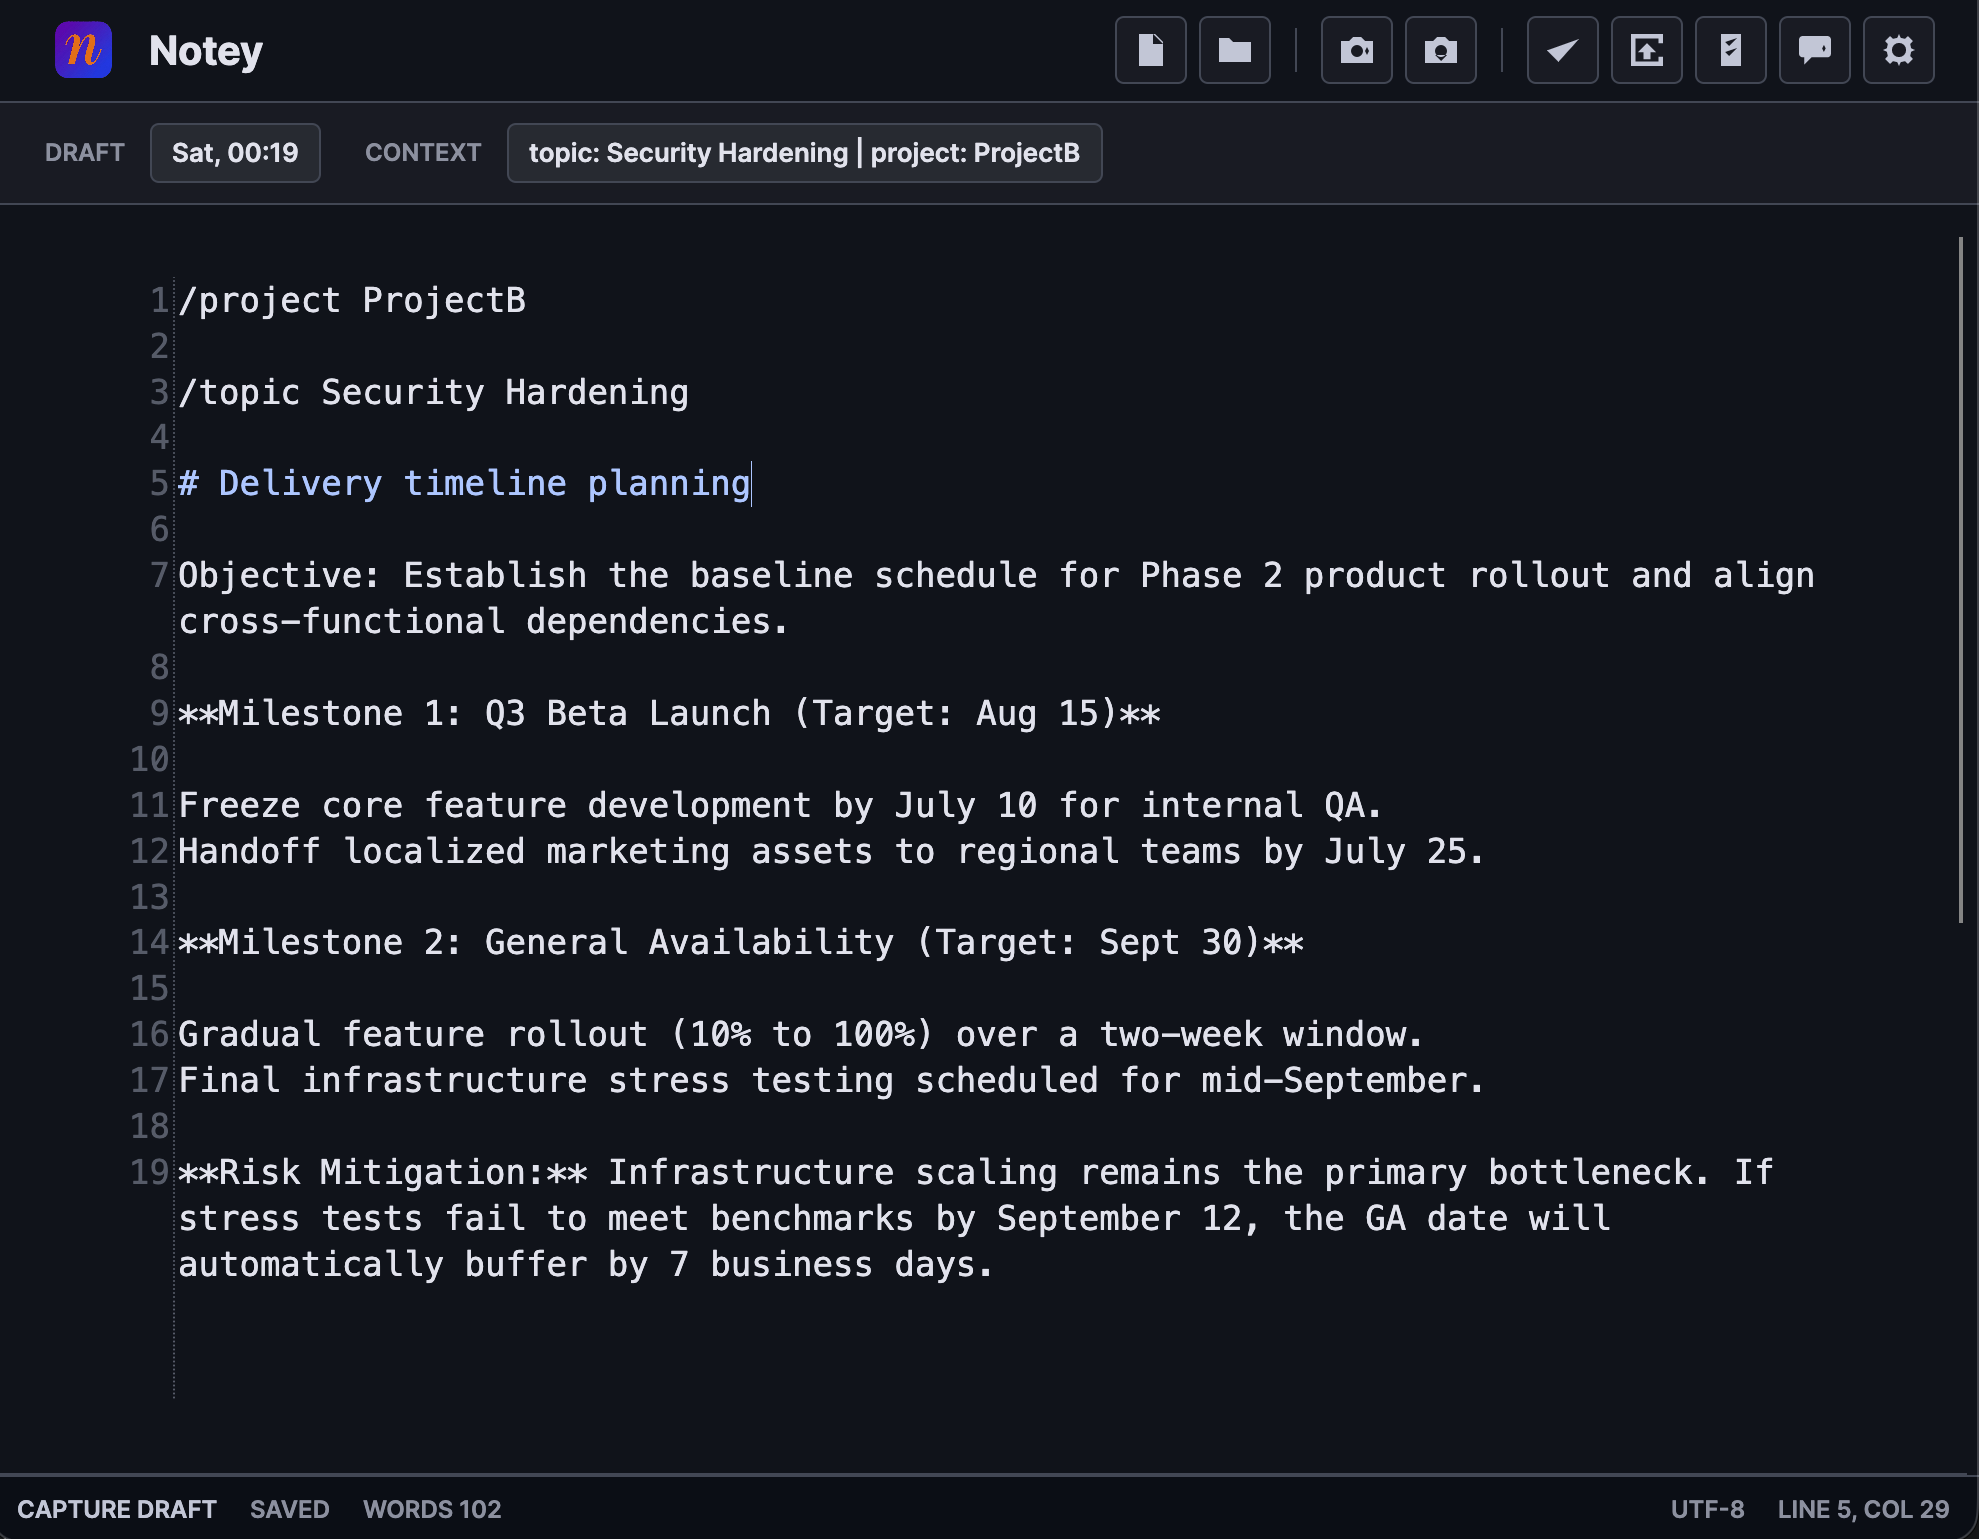This screenshot has height=1539, width=1979.
Task: Click the draft timestamp Sat, 00:19
Action: tap(235, 153)
